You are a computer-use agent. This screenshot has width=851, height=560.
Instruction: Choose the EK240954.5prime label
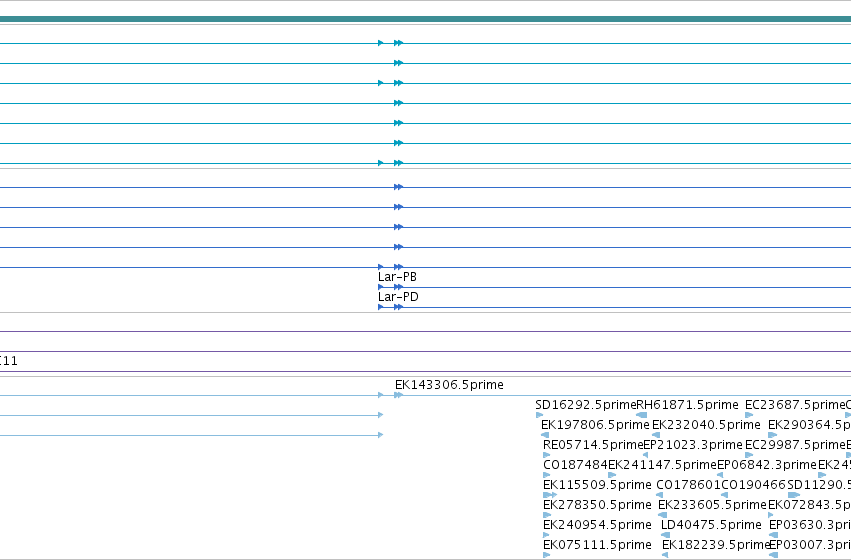[x=597, y=525]
